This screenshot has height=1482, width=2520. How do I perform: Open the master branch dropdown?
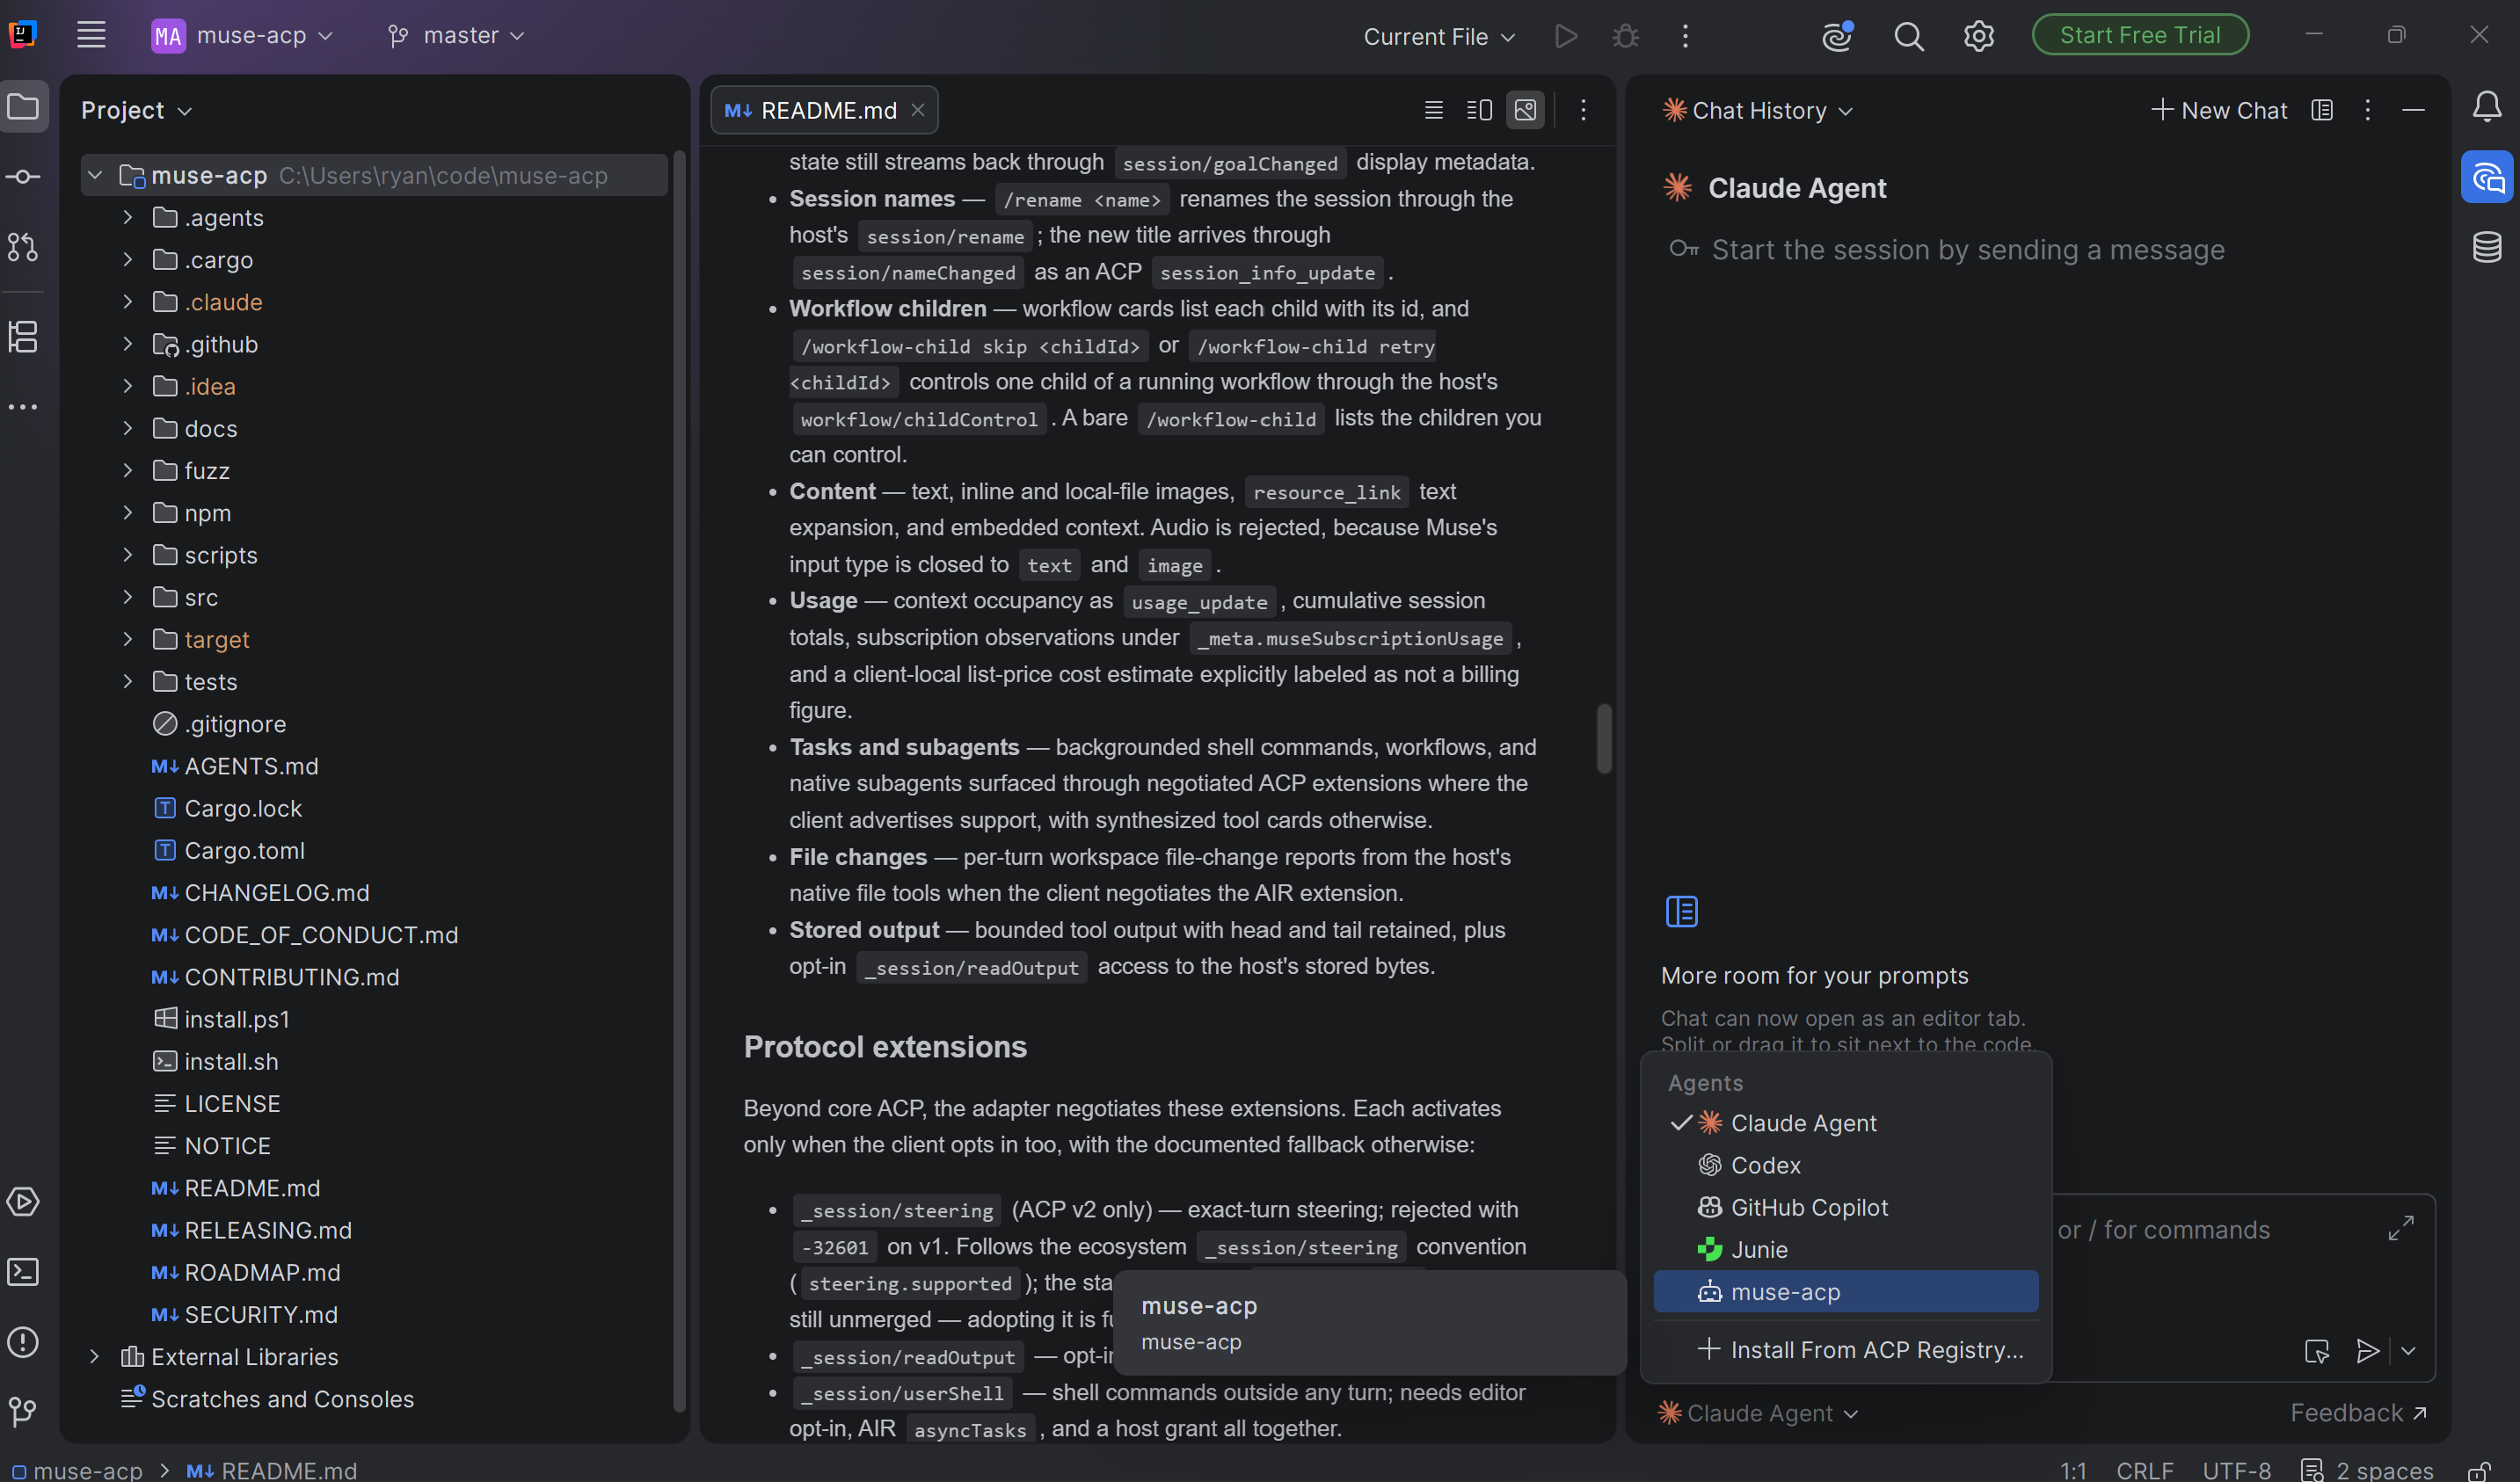point(456,36)
